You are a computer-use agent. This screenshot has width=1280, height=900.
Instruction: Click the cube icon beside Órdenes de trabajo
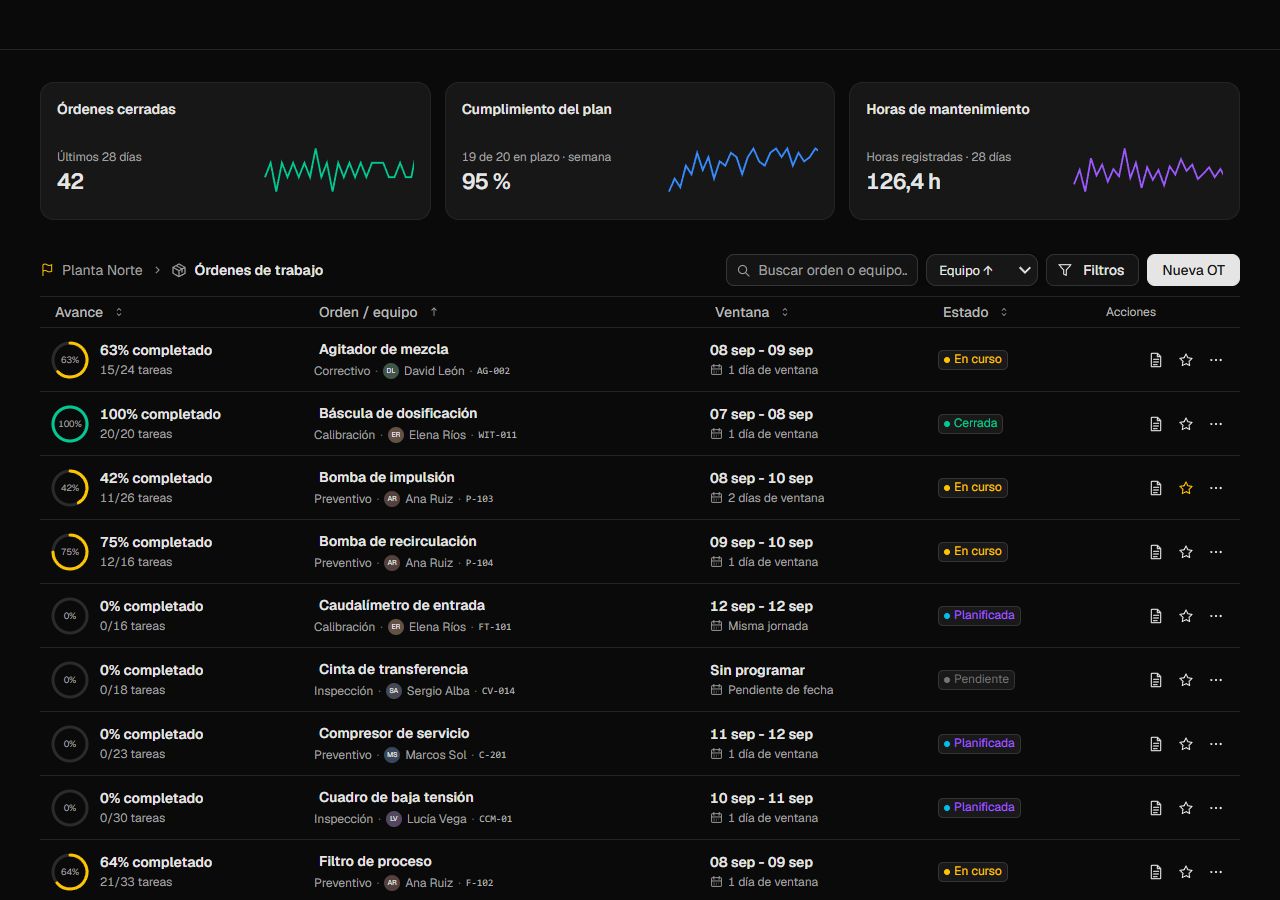[x=179, y=270]
